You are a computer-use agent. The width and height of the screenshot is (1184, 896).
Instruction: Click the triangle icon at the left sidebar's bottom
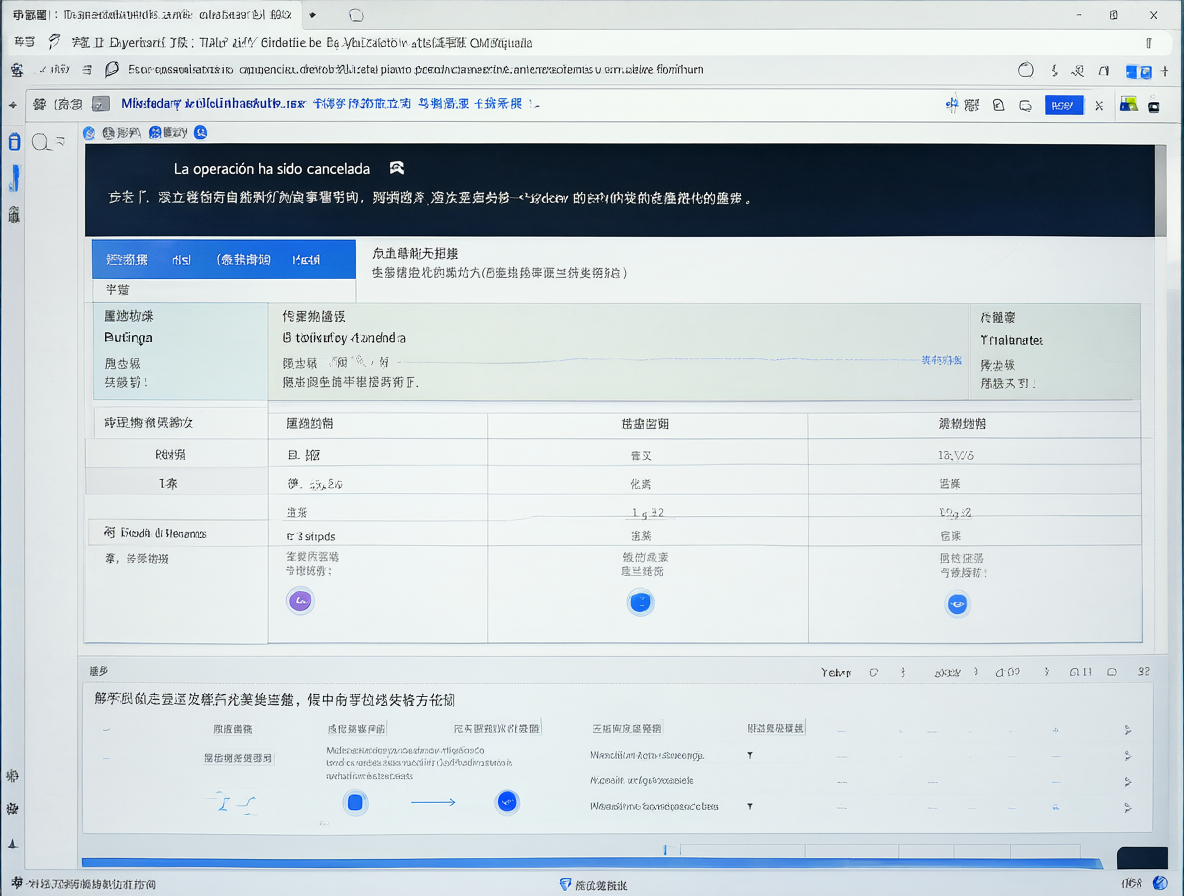pyautogui.click(x=13, y=844)
